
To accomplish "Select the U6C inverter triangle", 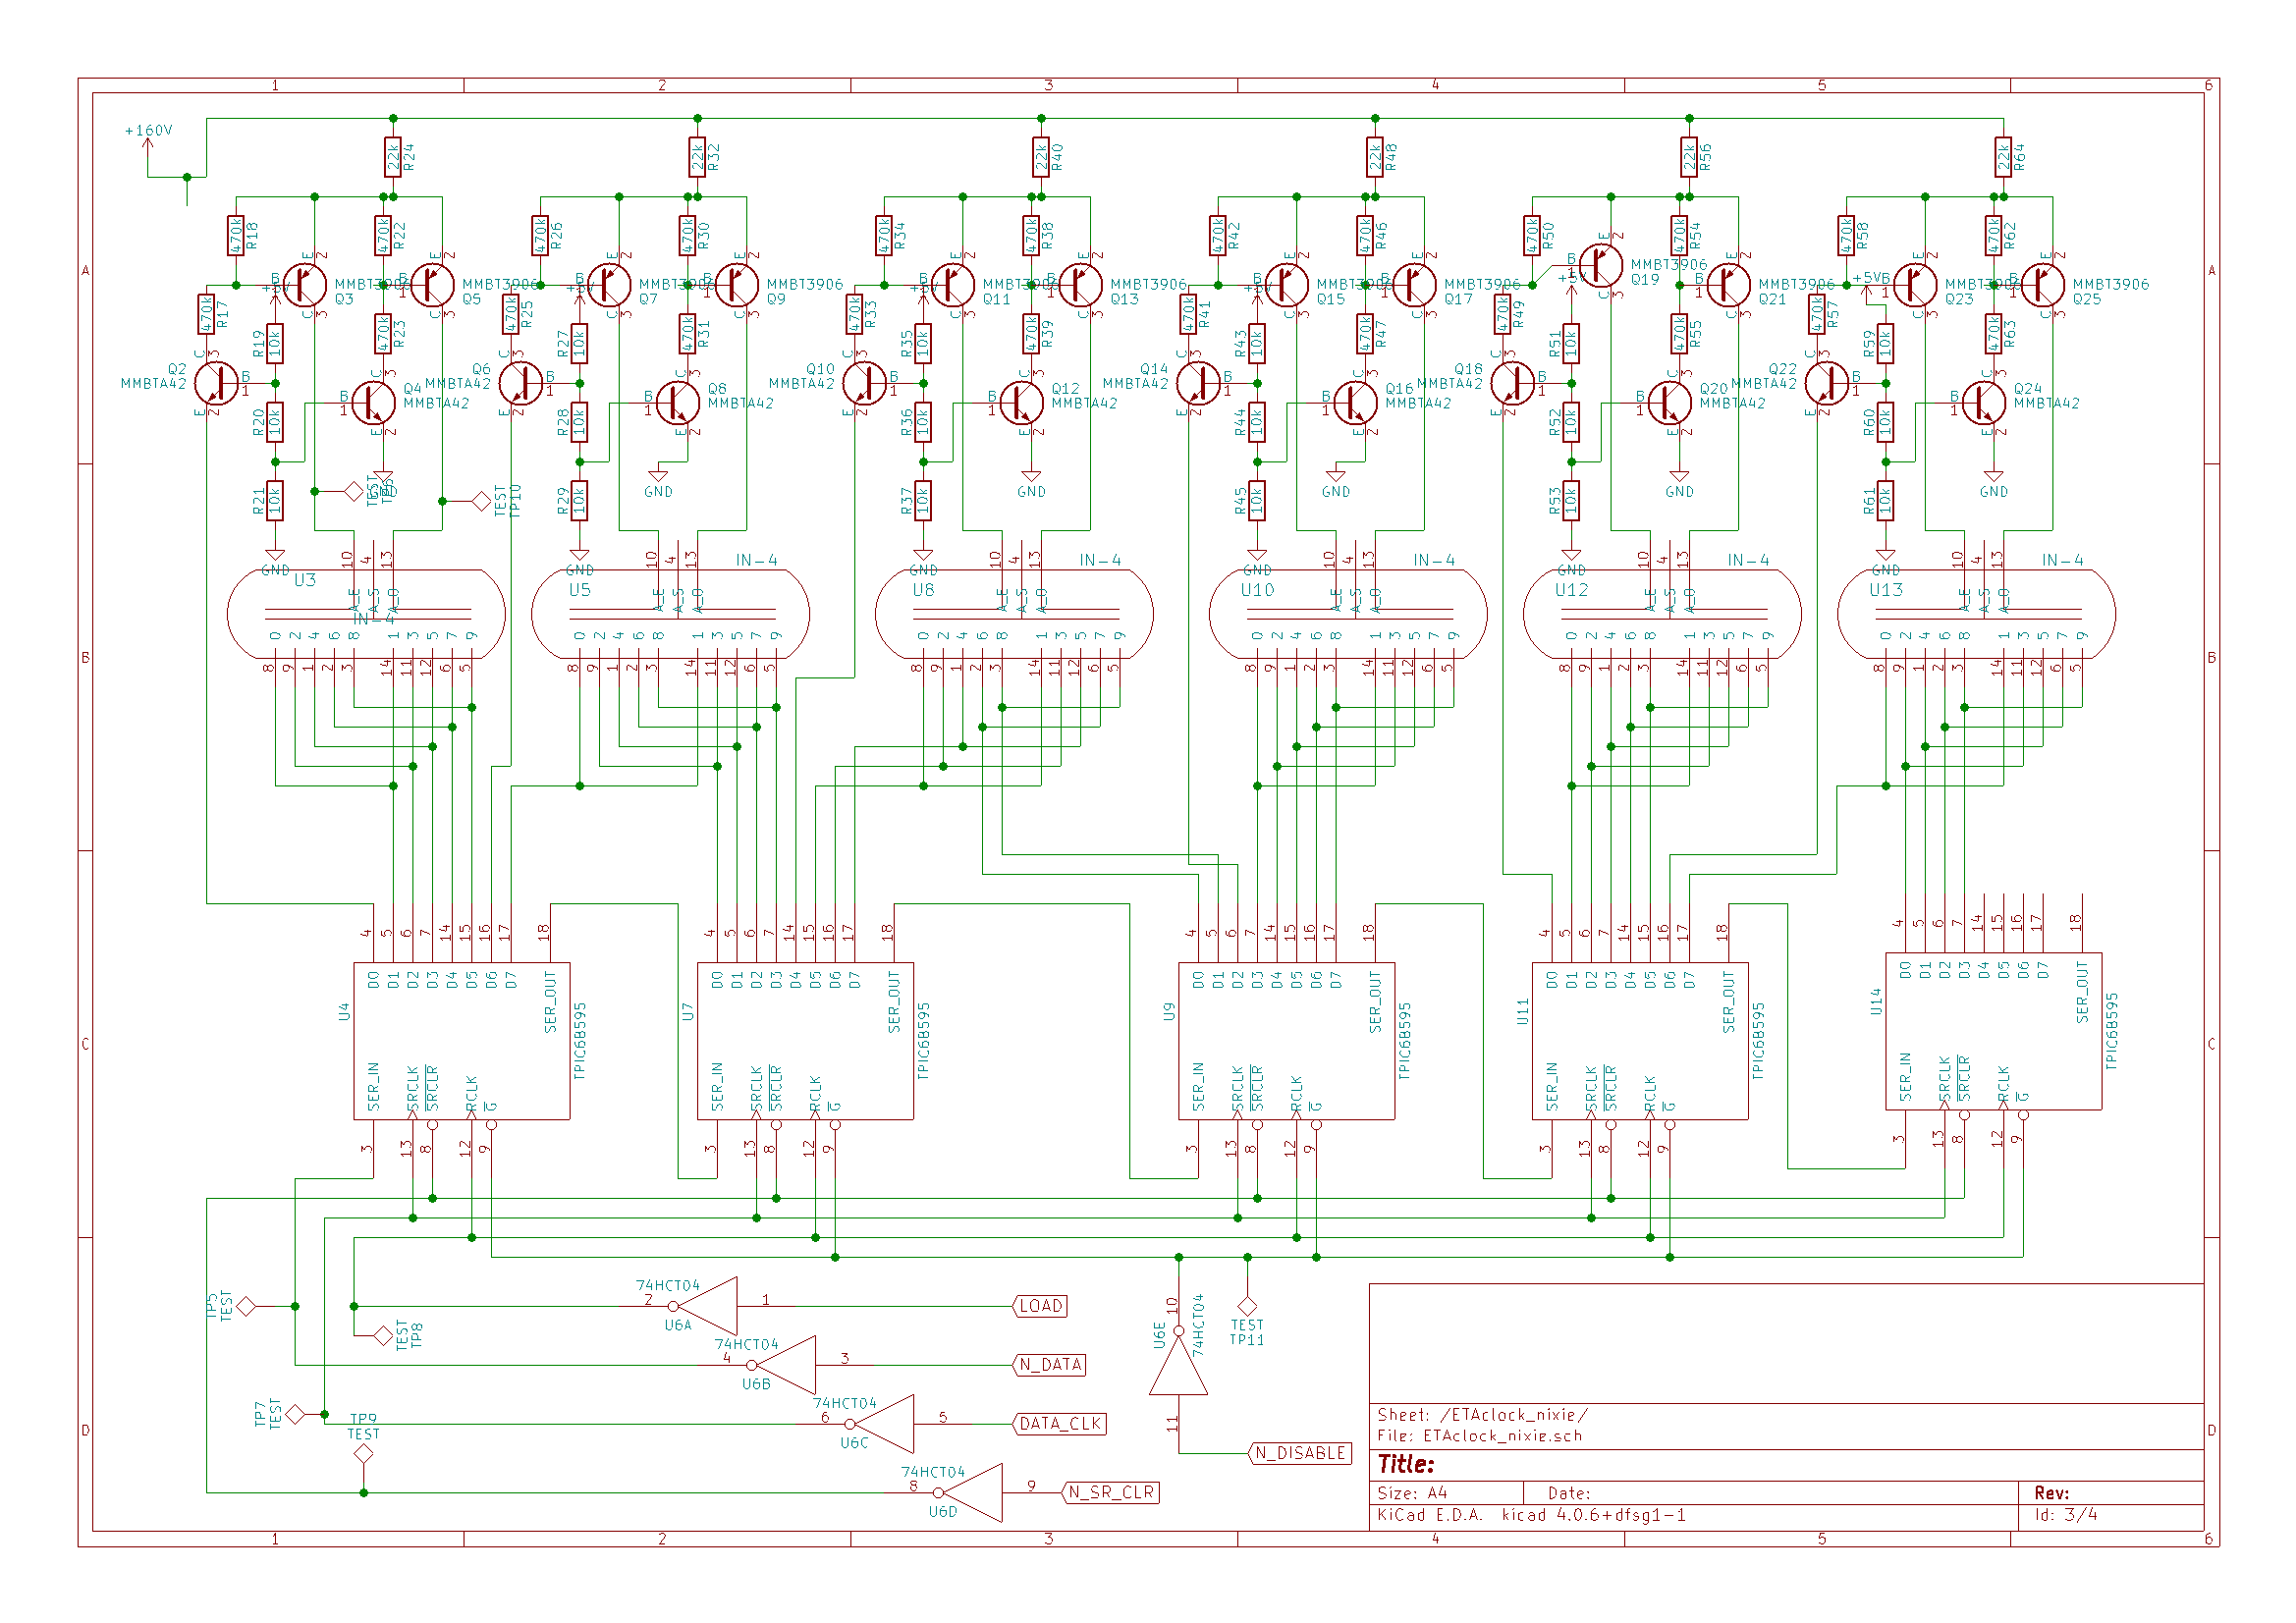I will click(884, 1424).
